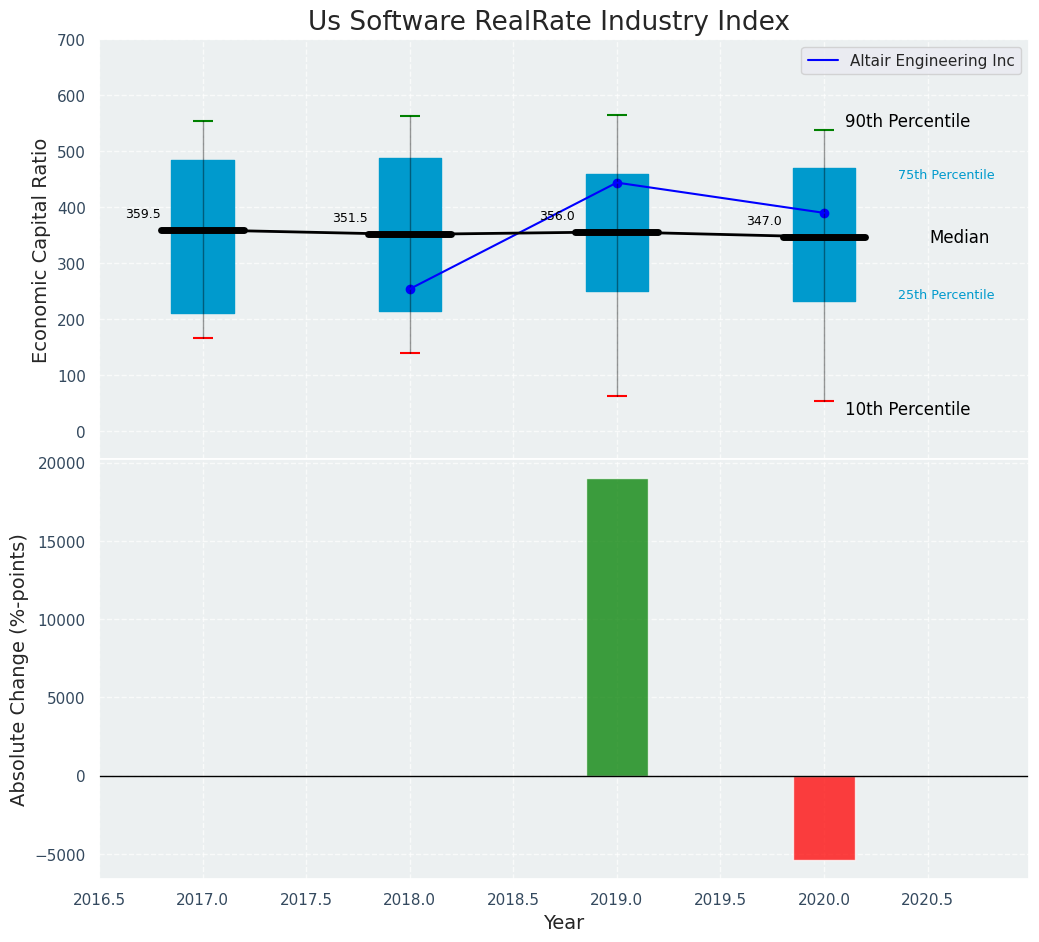This screenshot has width=1039, height=942.
Task: Click the 2019.0 x-axis tick label
Action: coord(617,900)
